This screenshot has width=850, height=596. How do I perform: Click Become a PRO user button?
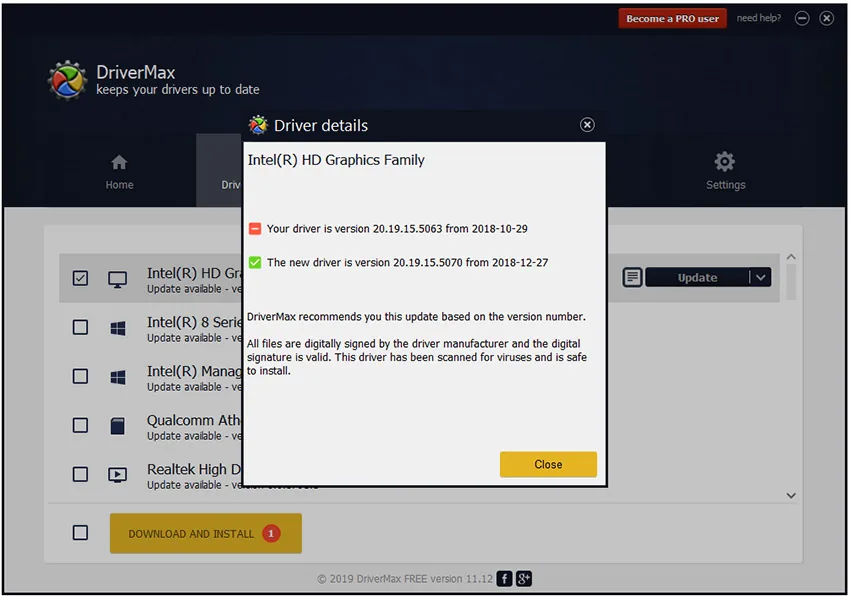672,18
